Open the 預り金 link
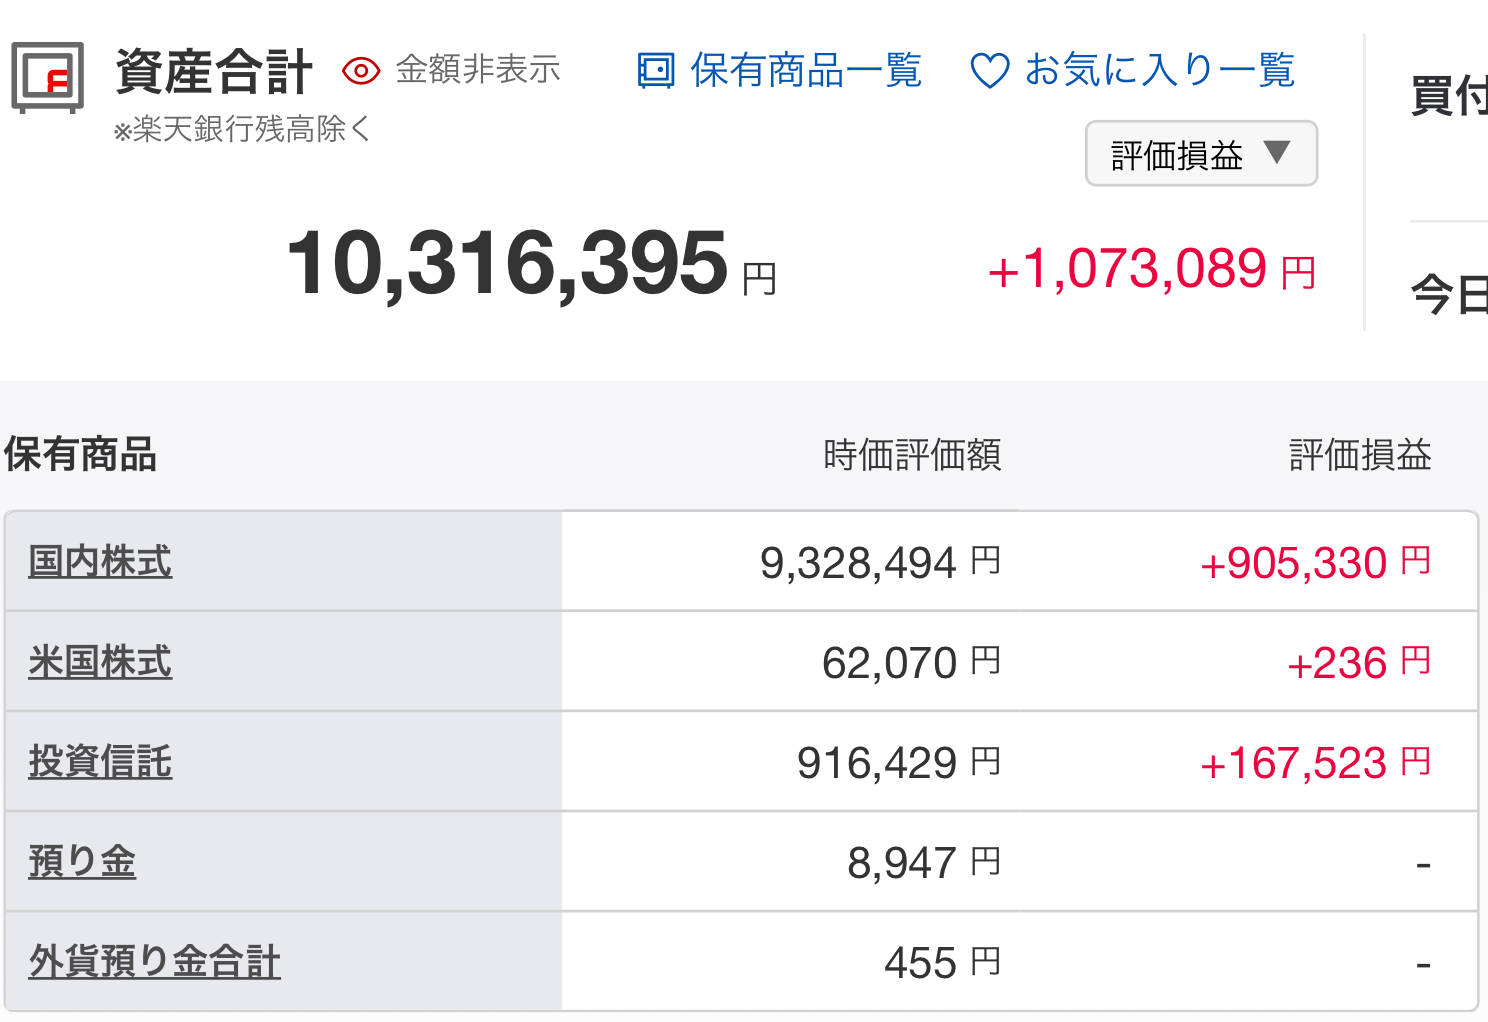The image size is (1488, 1022). 82,861
